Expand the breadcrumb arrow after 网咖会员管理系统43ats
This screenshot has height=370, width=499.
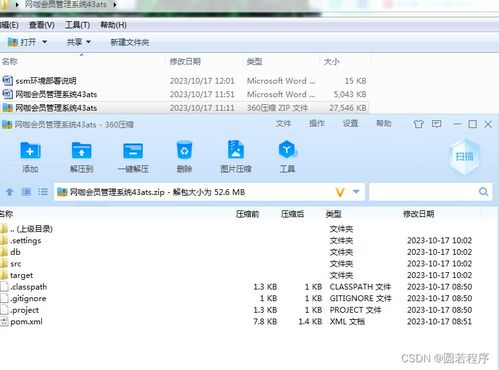[115, 5]
